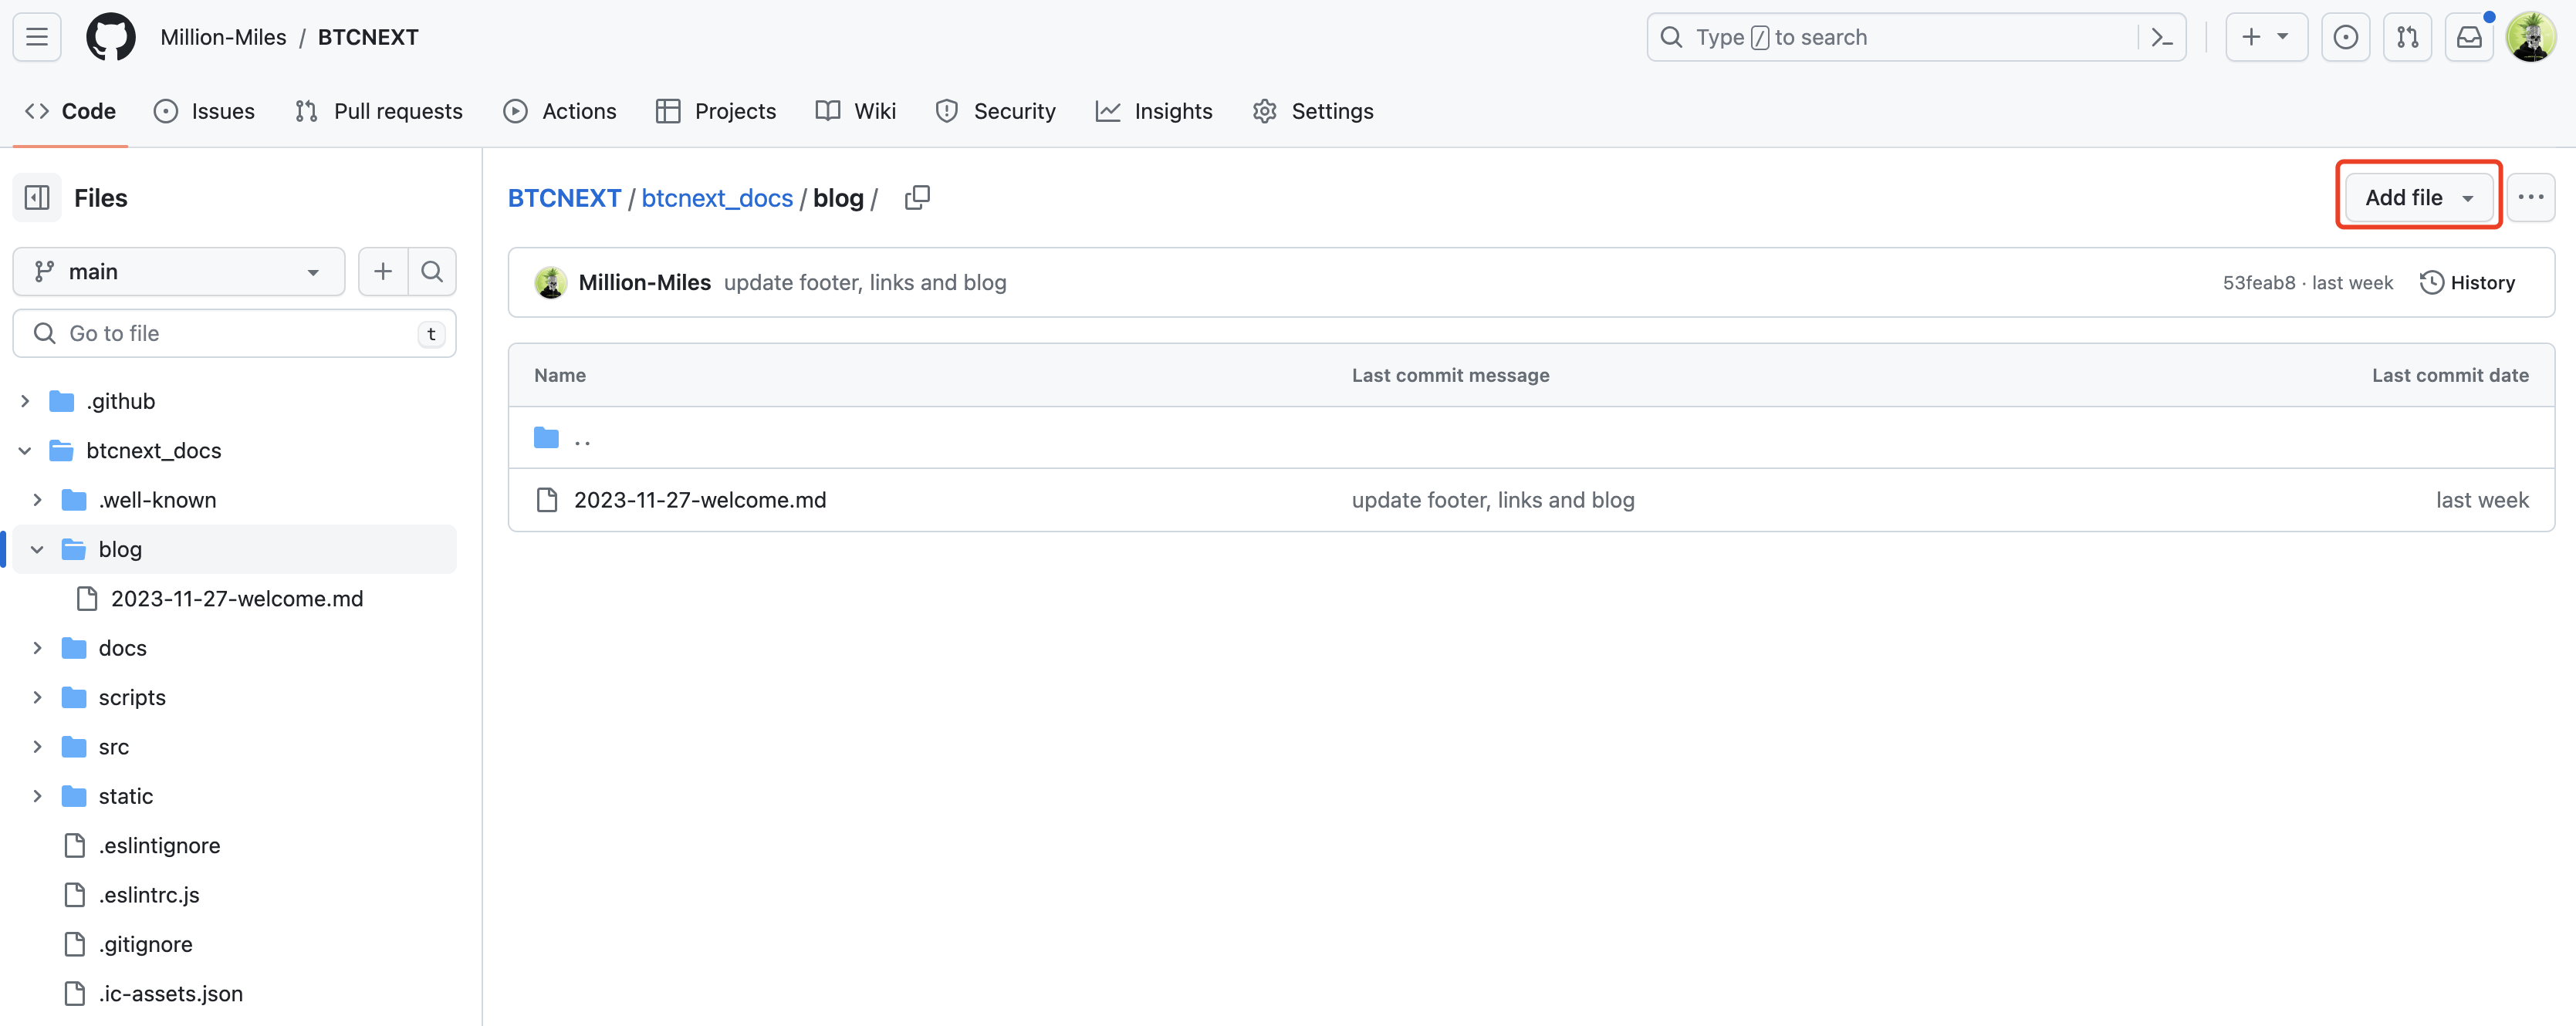Switch to the Issues tab
The height and width of the screenshot is (1026, 2576).
click(x=204, y=111)
